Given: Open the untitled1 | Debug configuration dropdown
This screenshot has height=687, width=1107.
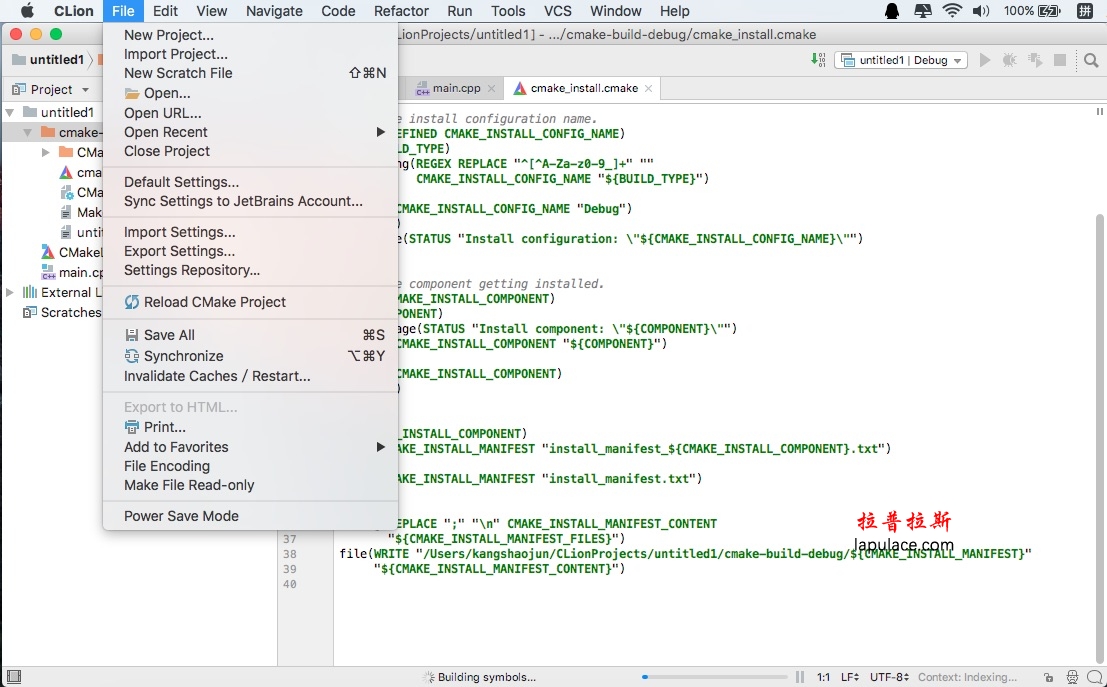Looking at the screenshot, I should [x=901, y=61].
